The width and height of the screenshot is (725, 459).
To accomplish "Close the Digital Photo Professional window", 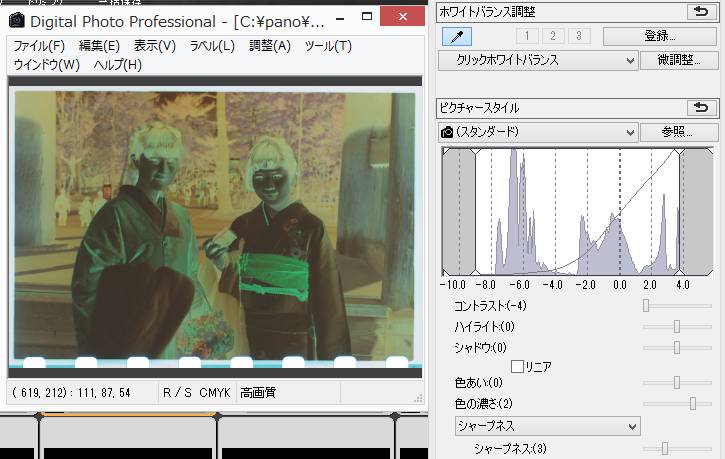I will (402, 16).
